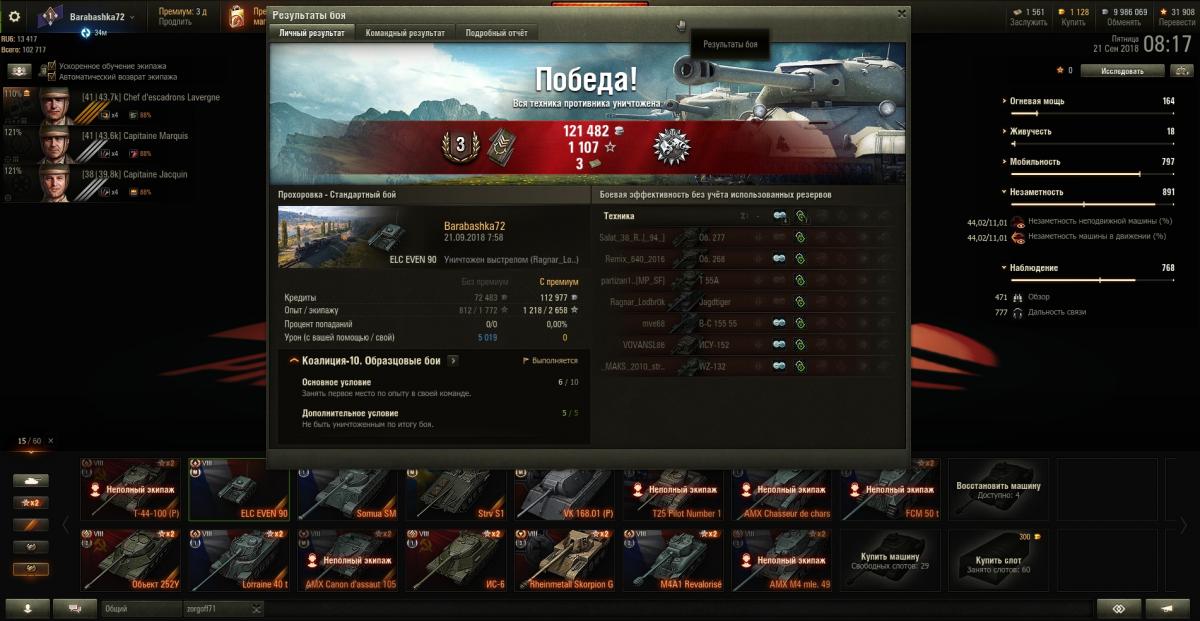Click the x2 bonus star filter
Viewport: 1200px width, 621px height.
tap(30, 502)
